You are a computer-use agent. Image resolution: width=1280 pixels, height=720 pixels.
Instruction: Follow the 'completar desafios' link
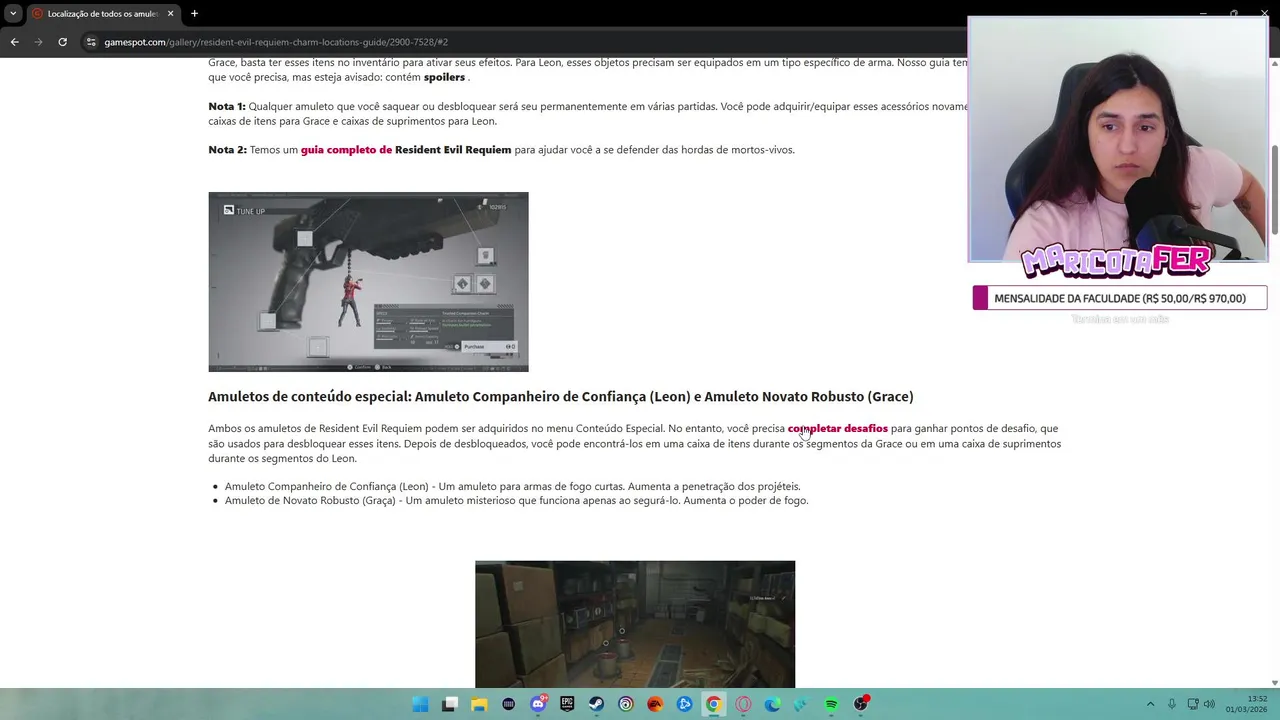click(x=838, y=429)
